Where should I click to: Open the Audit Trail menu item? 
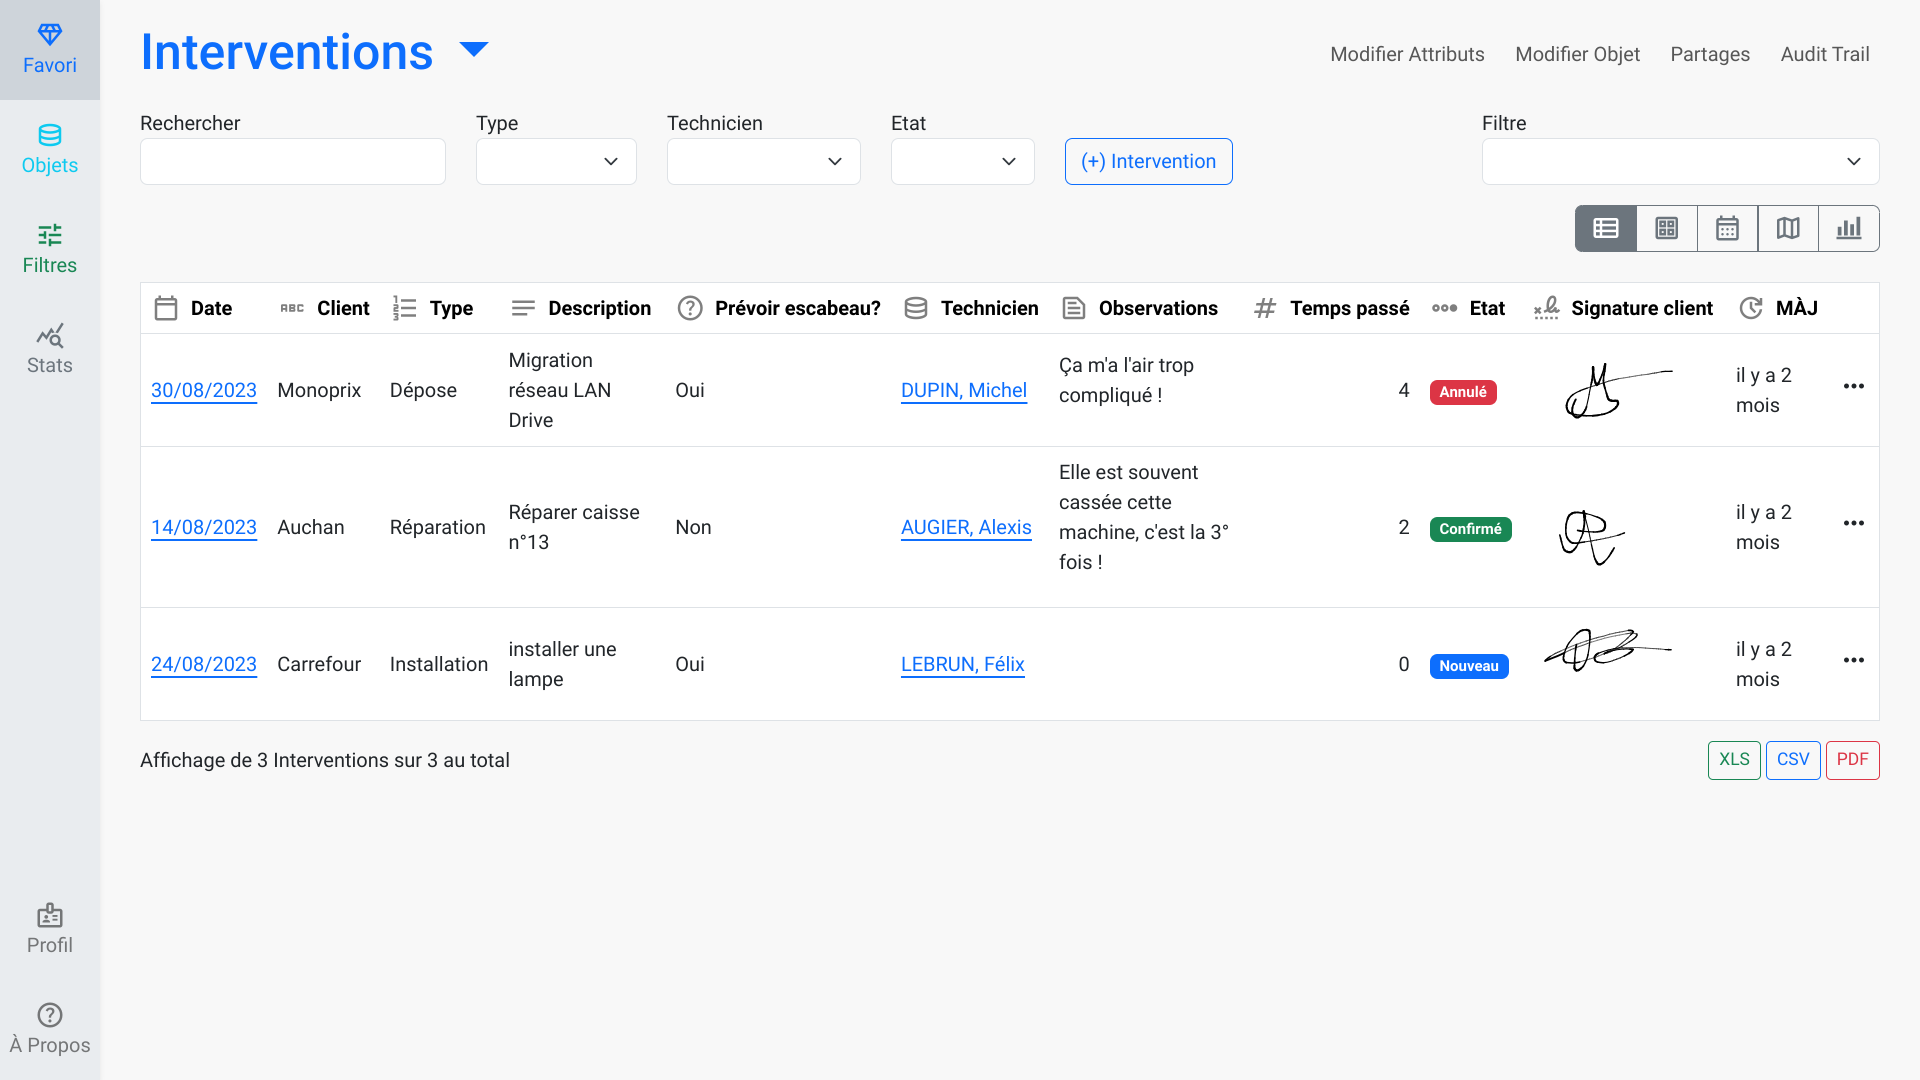tap(1824, 54)
